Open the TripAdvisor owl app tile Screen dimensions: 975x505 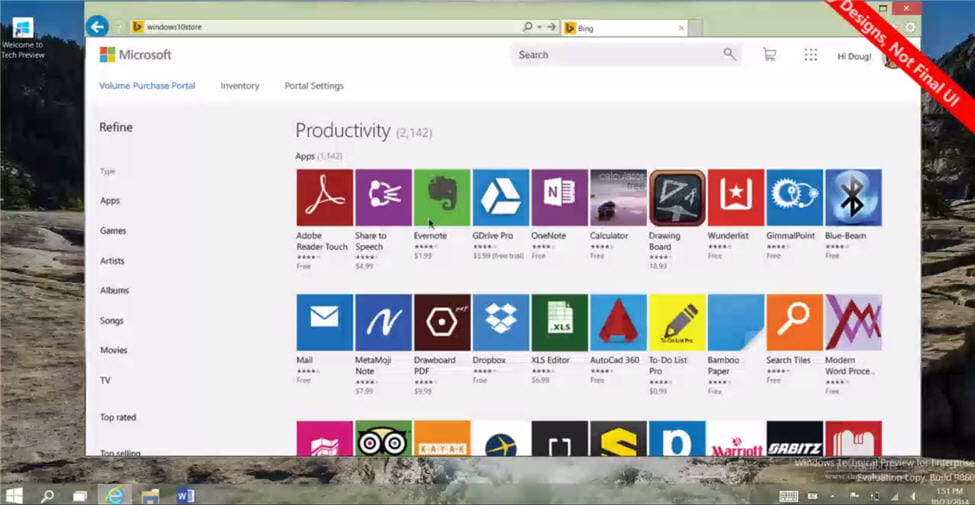[x=383, y=438]
